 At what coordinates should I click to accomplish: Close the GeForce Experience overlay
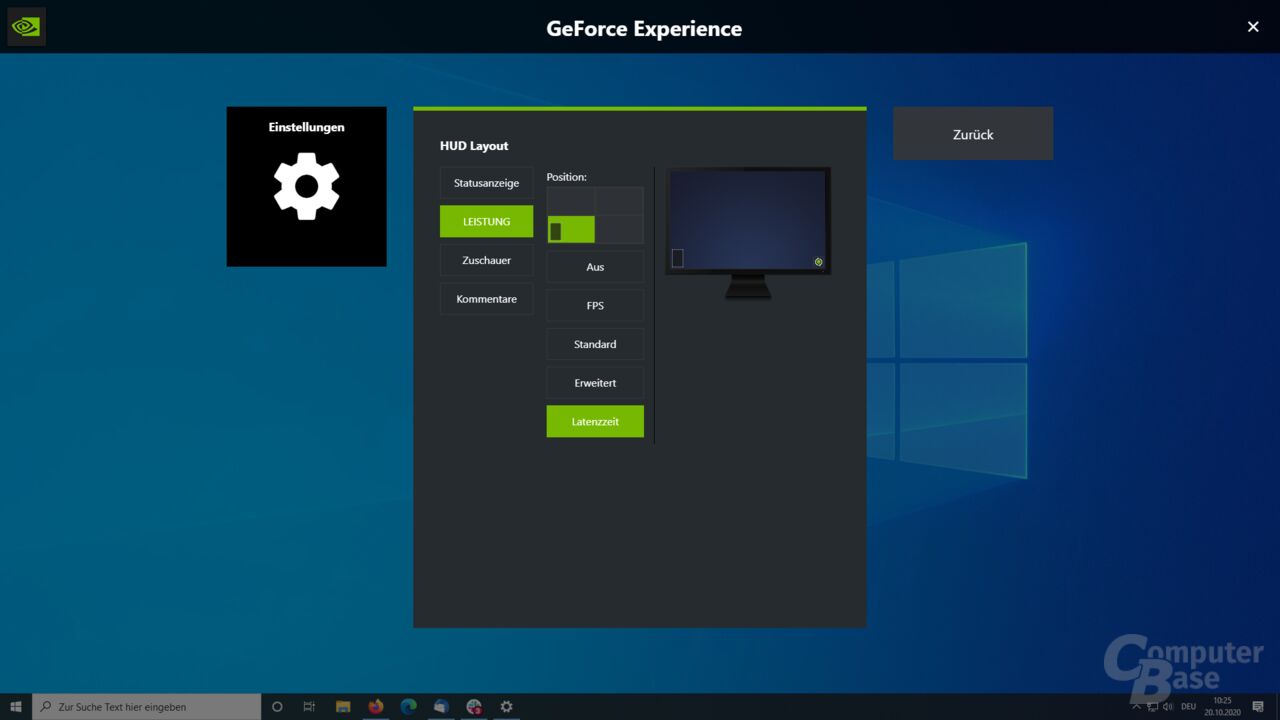click(1253, 27)
